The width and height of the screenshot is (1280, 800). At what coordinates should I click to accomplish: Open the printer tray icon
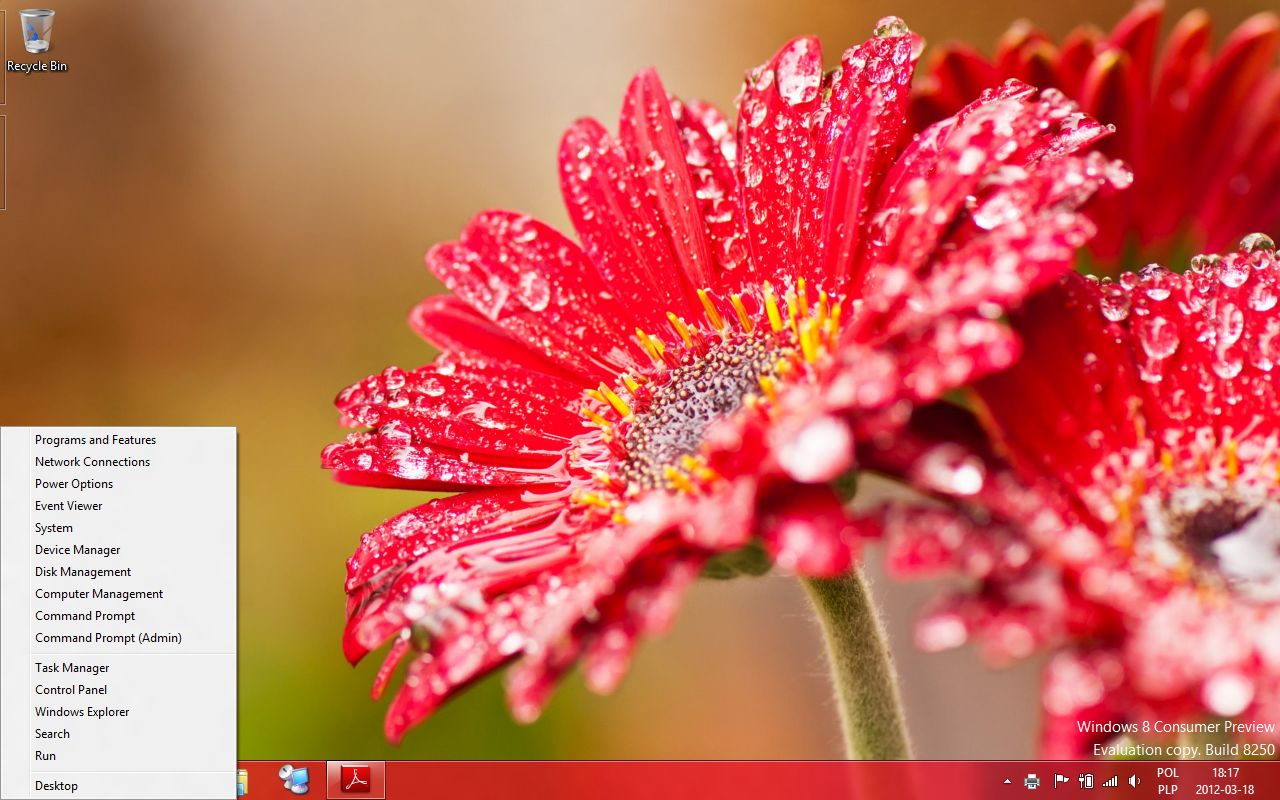point(1032,781)
